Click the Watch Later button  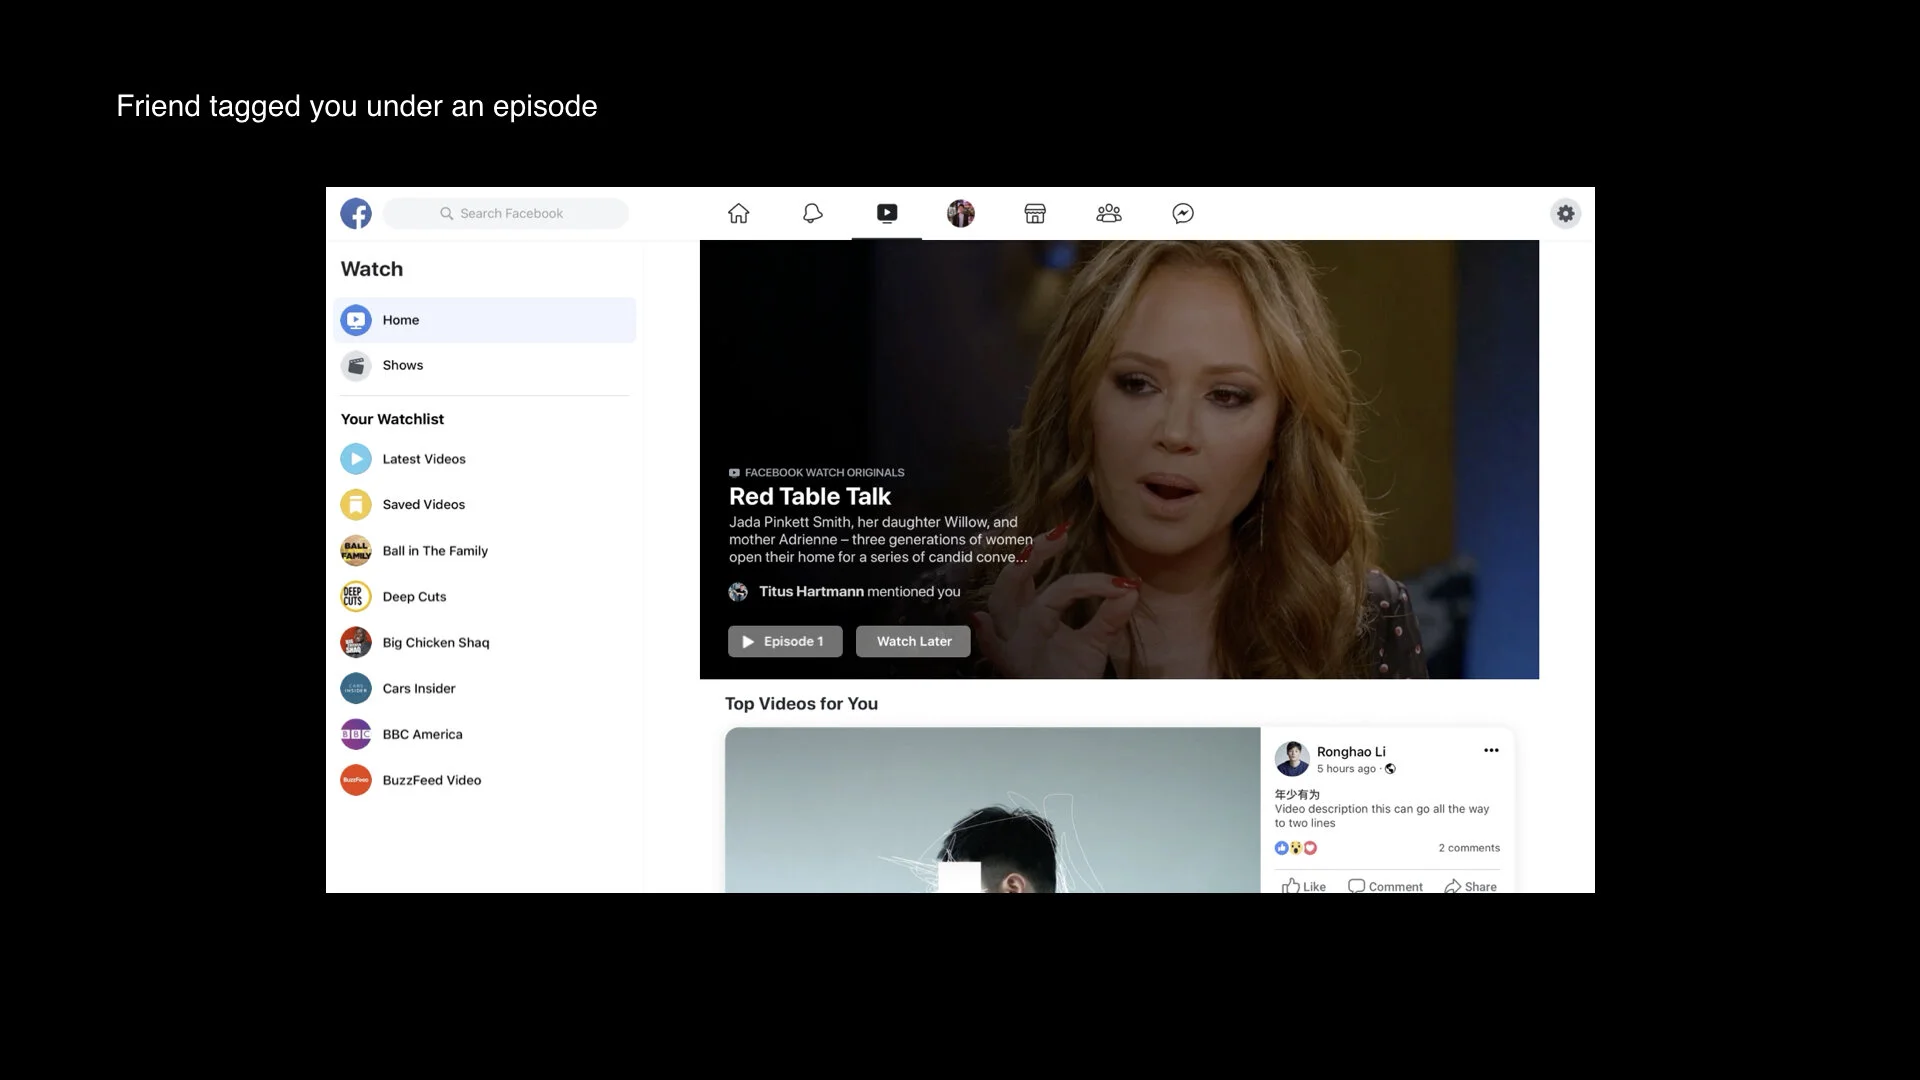913,642
